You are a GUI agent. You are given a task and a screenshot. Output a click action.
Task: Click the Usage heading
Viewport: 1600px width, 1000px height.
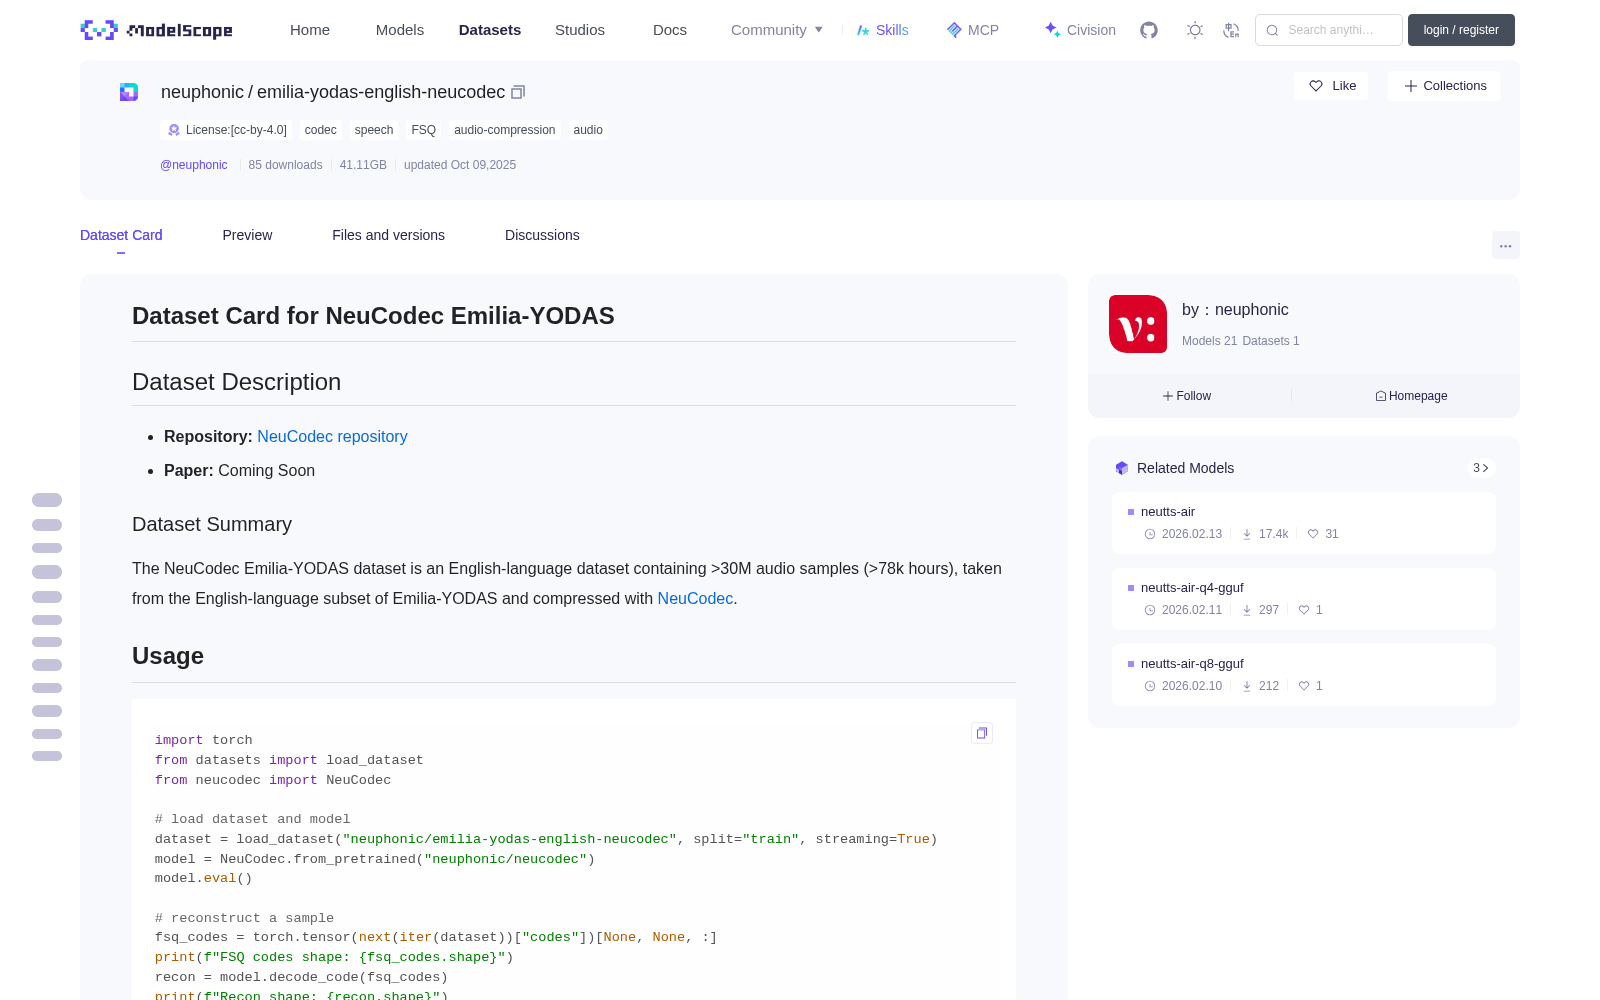tap(168, 656)
